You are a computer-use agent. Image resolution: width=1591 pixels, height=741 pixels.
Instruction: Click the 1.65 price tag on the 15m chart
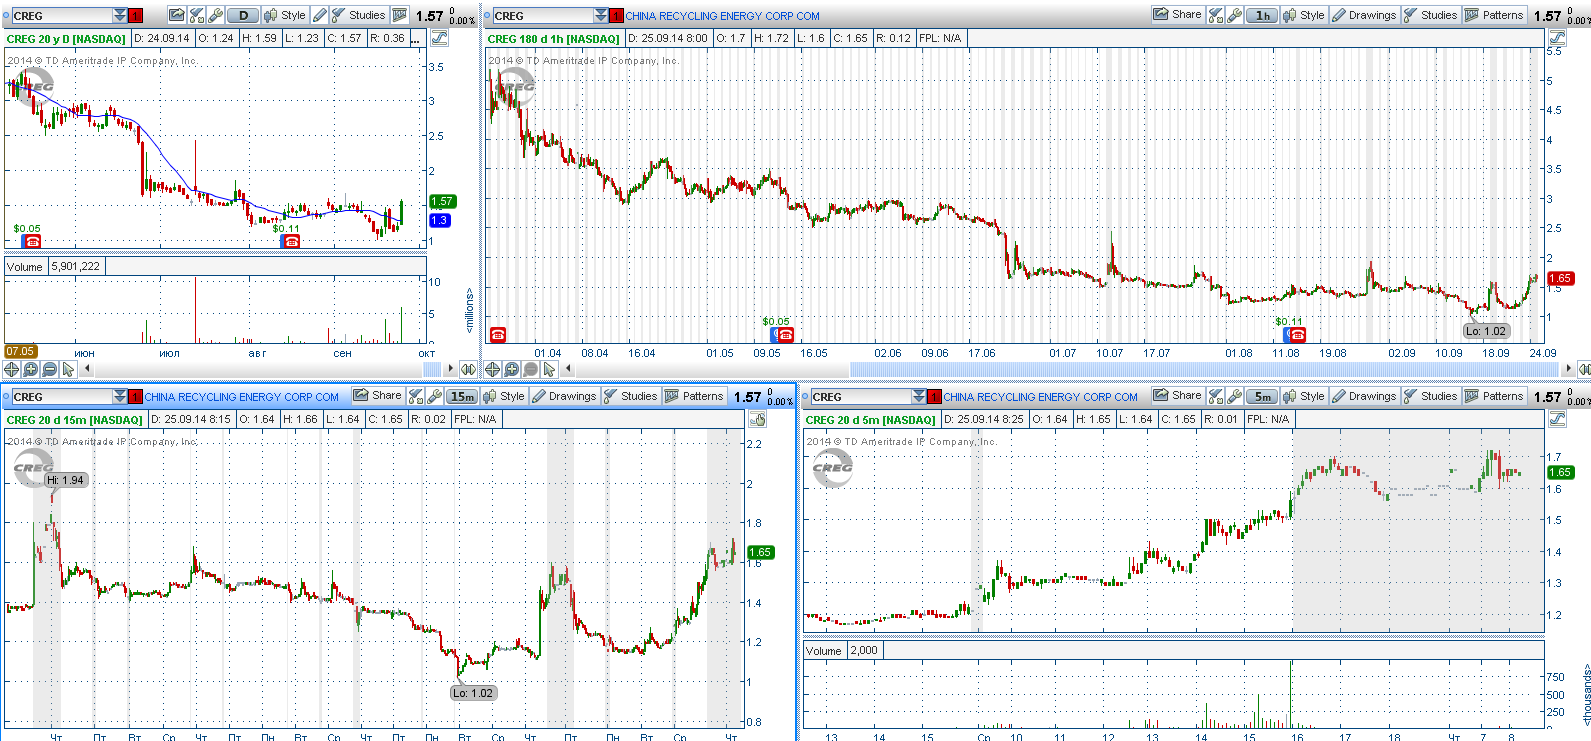tap(760, 552)
